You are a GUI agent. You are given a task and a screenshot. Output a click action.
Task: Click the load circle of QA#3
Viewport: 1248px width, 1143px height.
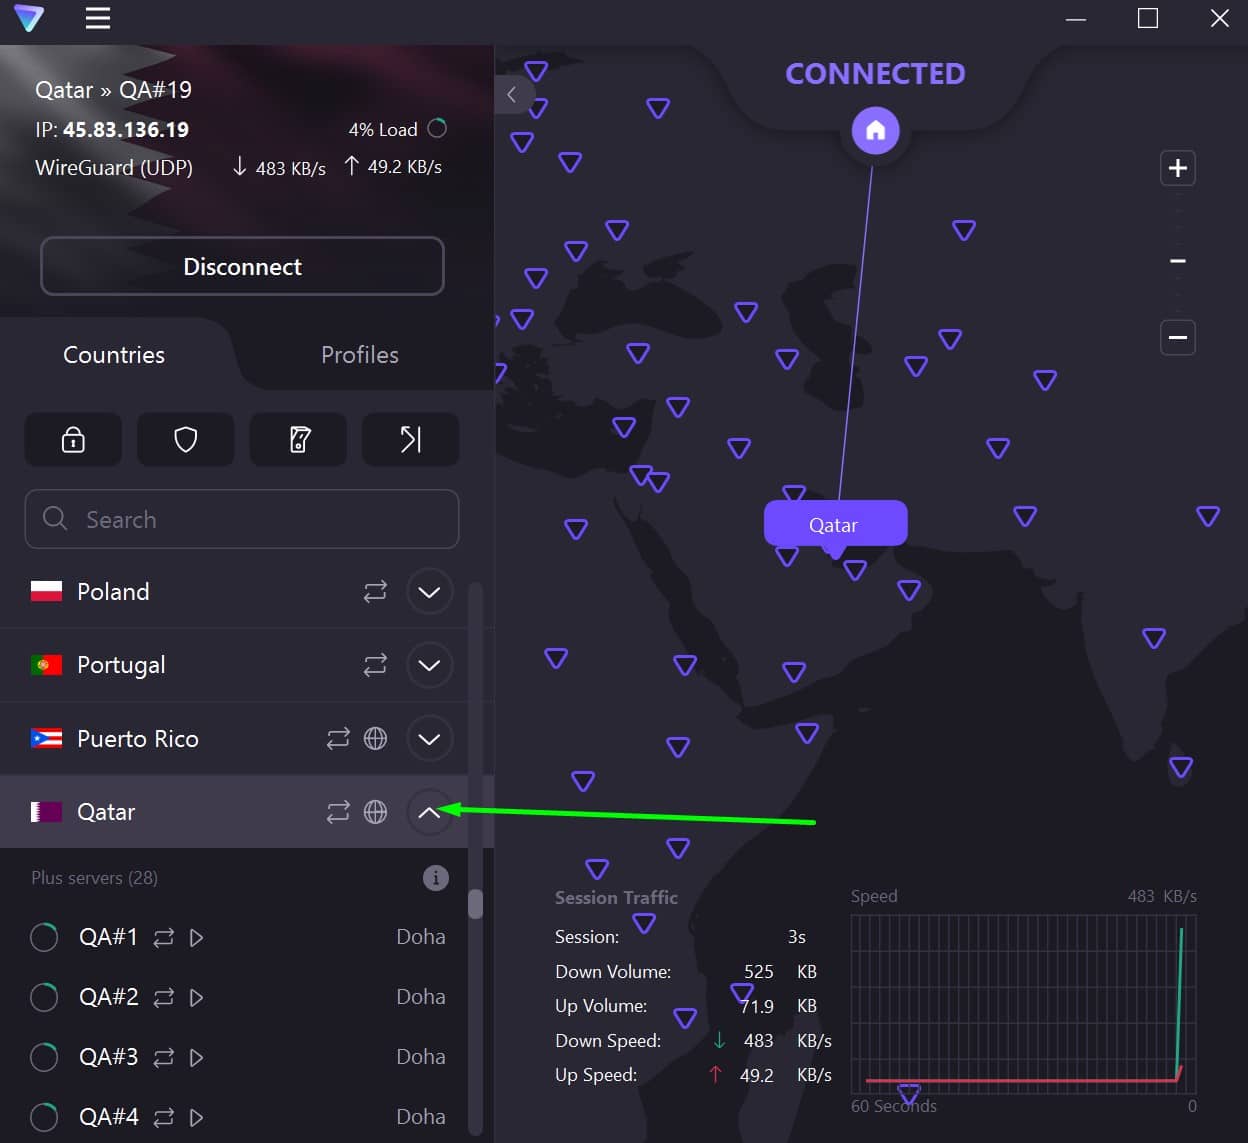click(x=44, y=1057)
